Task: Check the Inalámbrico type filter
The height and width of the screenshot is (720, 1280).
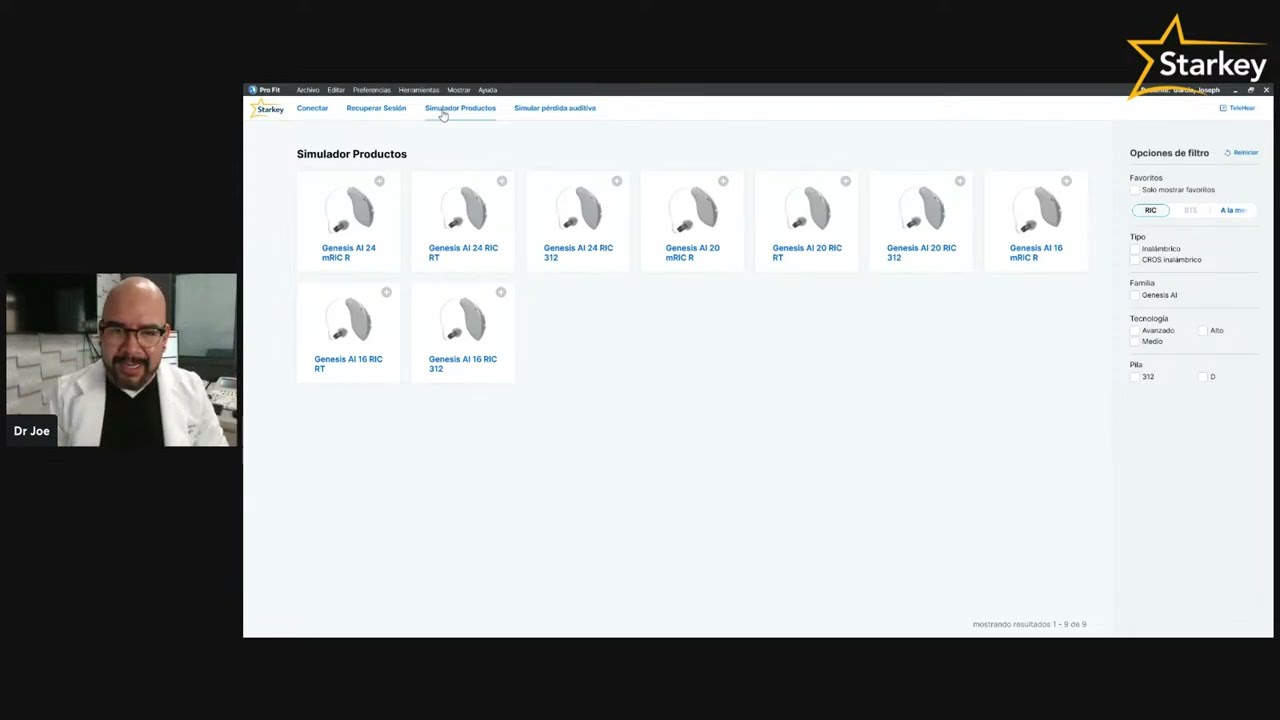Action: pyautogui.click(x=1135, y=249)
